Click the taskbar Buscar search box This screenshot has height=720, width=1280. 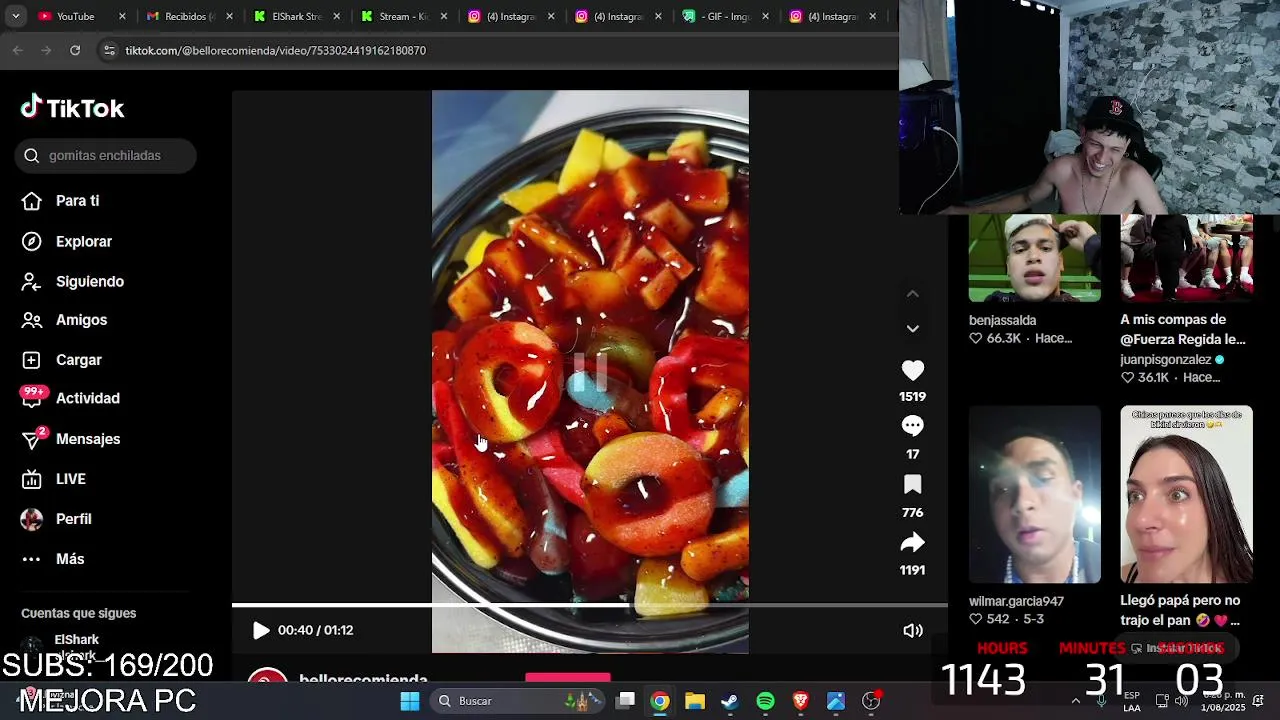pos(516,701)
